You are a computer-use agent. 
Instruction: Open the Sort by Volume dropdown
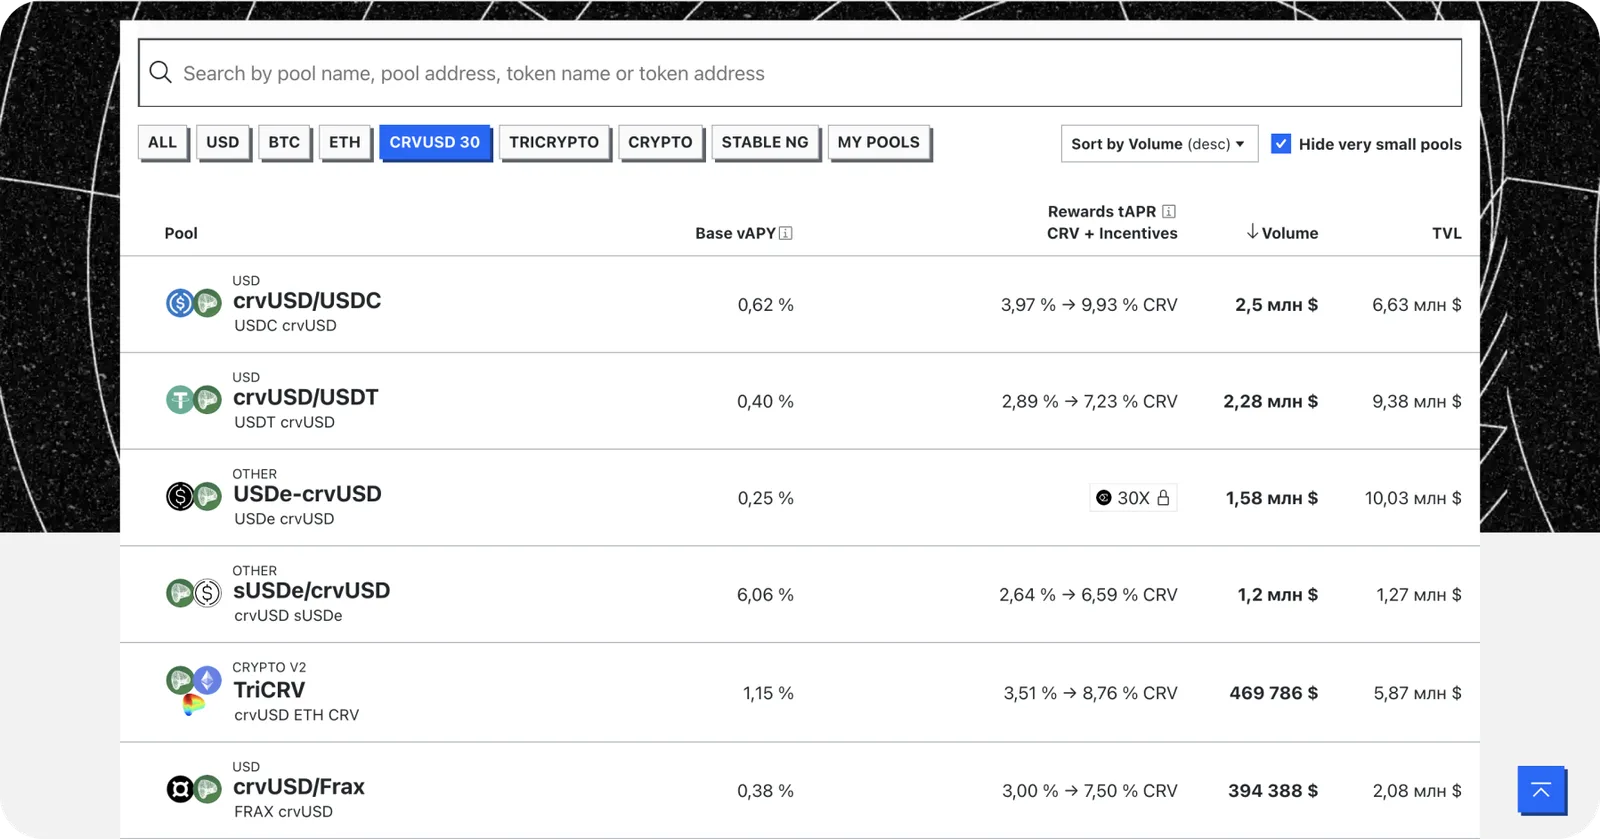click(x=1159, y=144)
